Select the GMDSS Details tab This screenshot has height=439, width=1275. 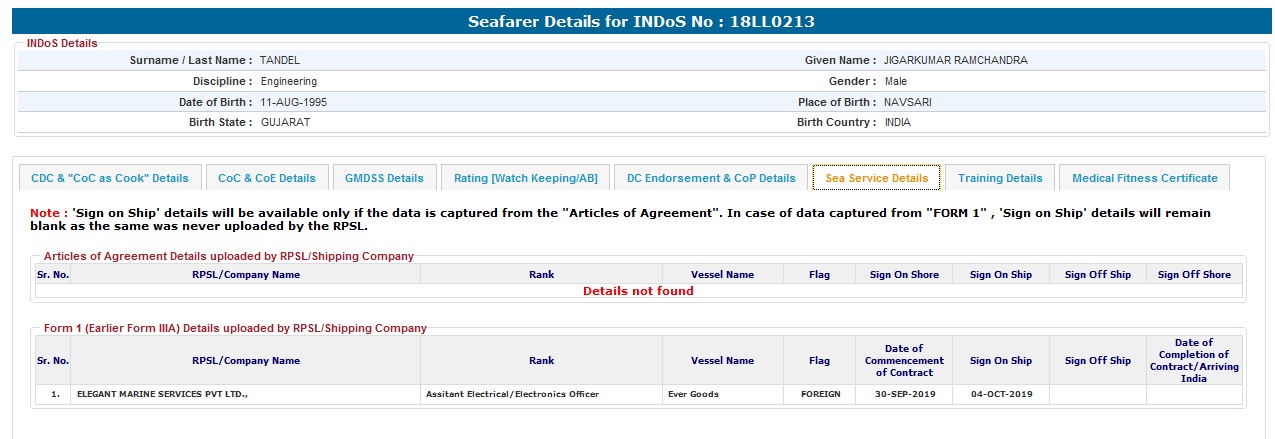pyautogui.click(x=384, y=178)
